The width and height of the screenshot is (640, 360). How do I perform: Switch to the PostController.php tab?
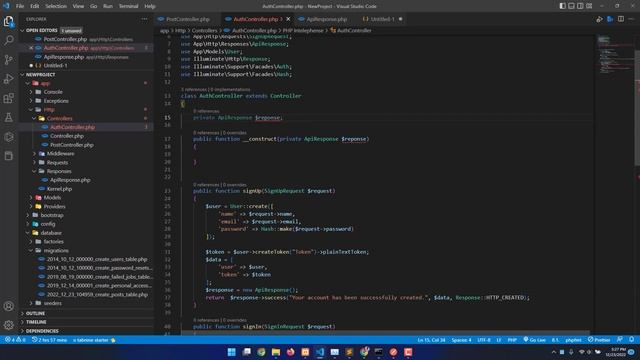point(187,19)
